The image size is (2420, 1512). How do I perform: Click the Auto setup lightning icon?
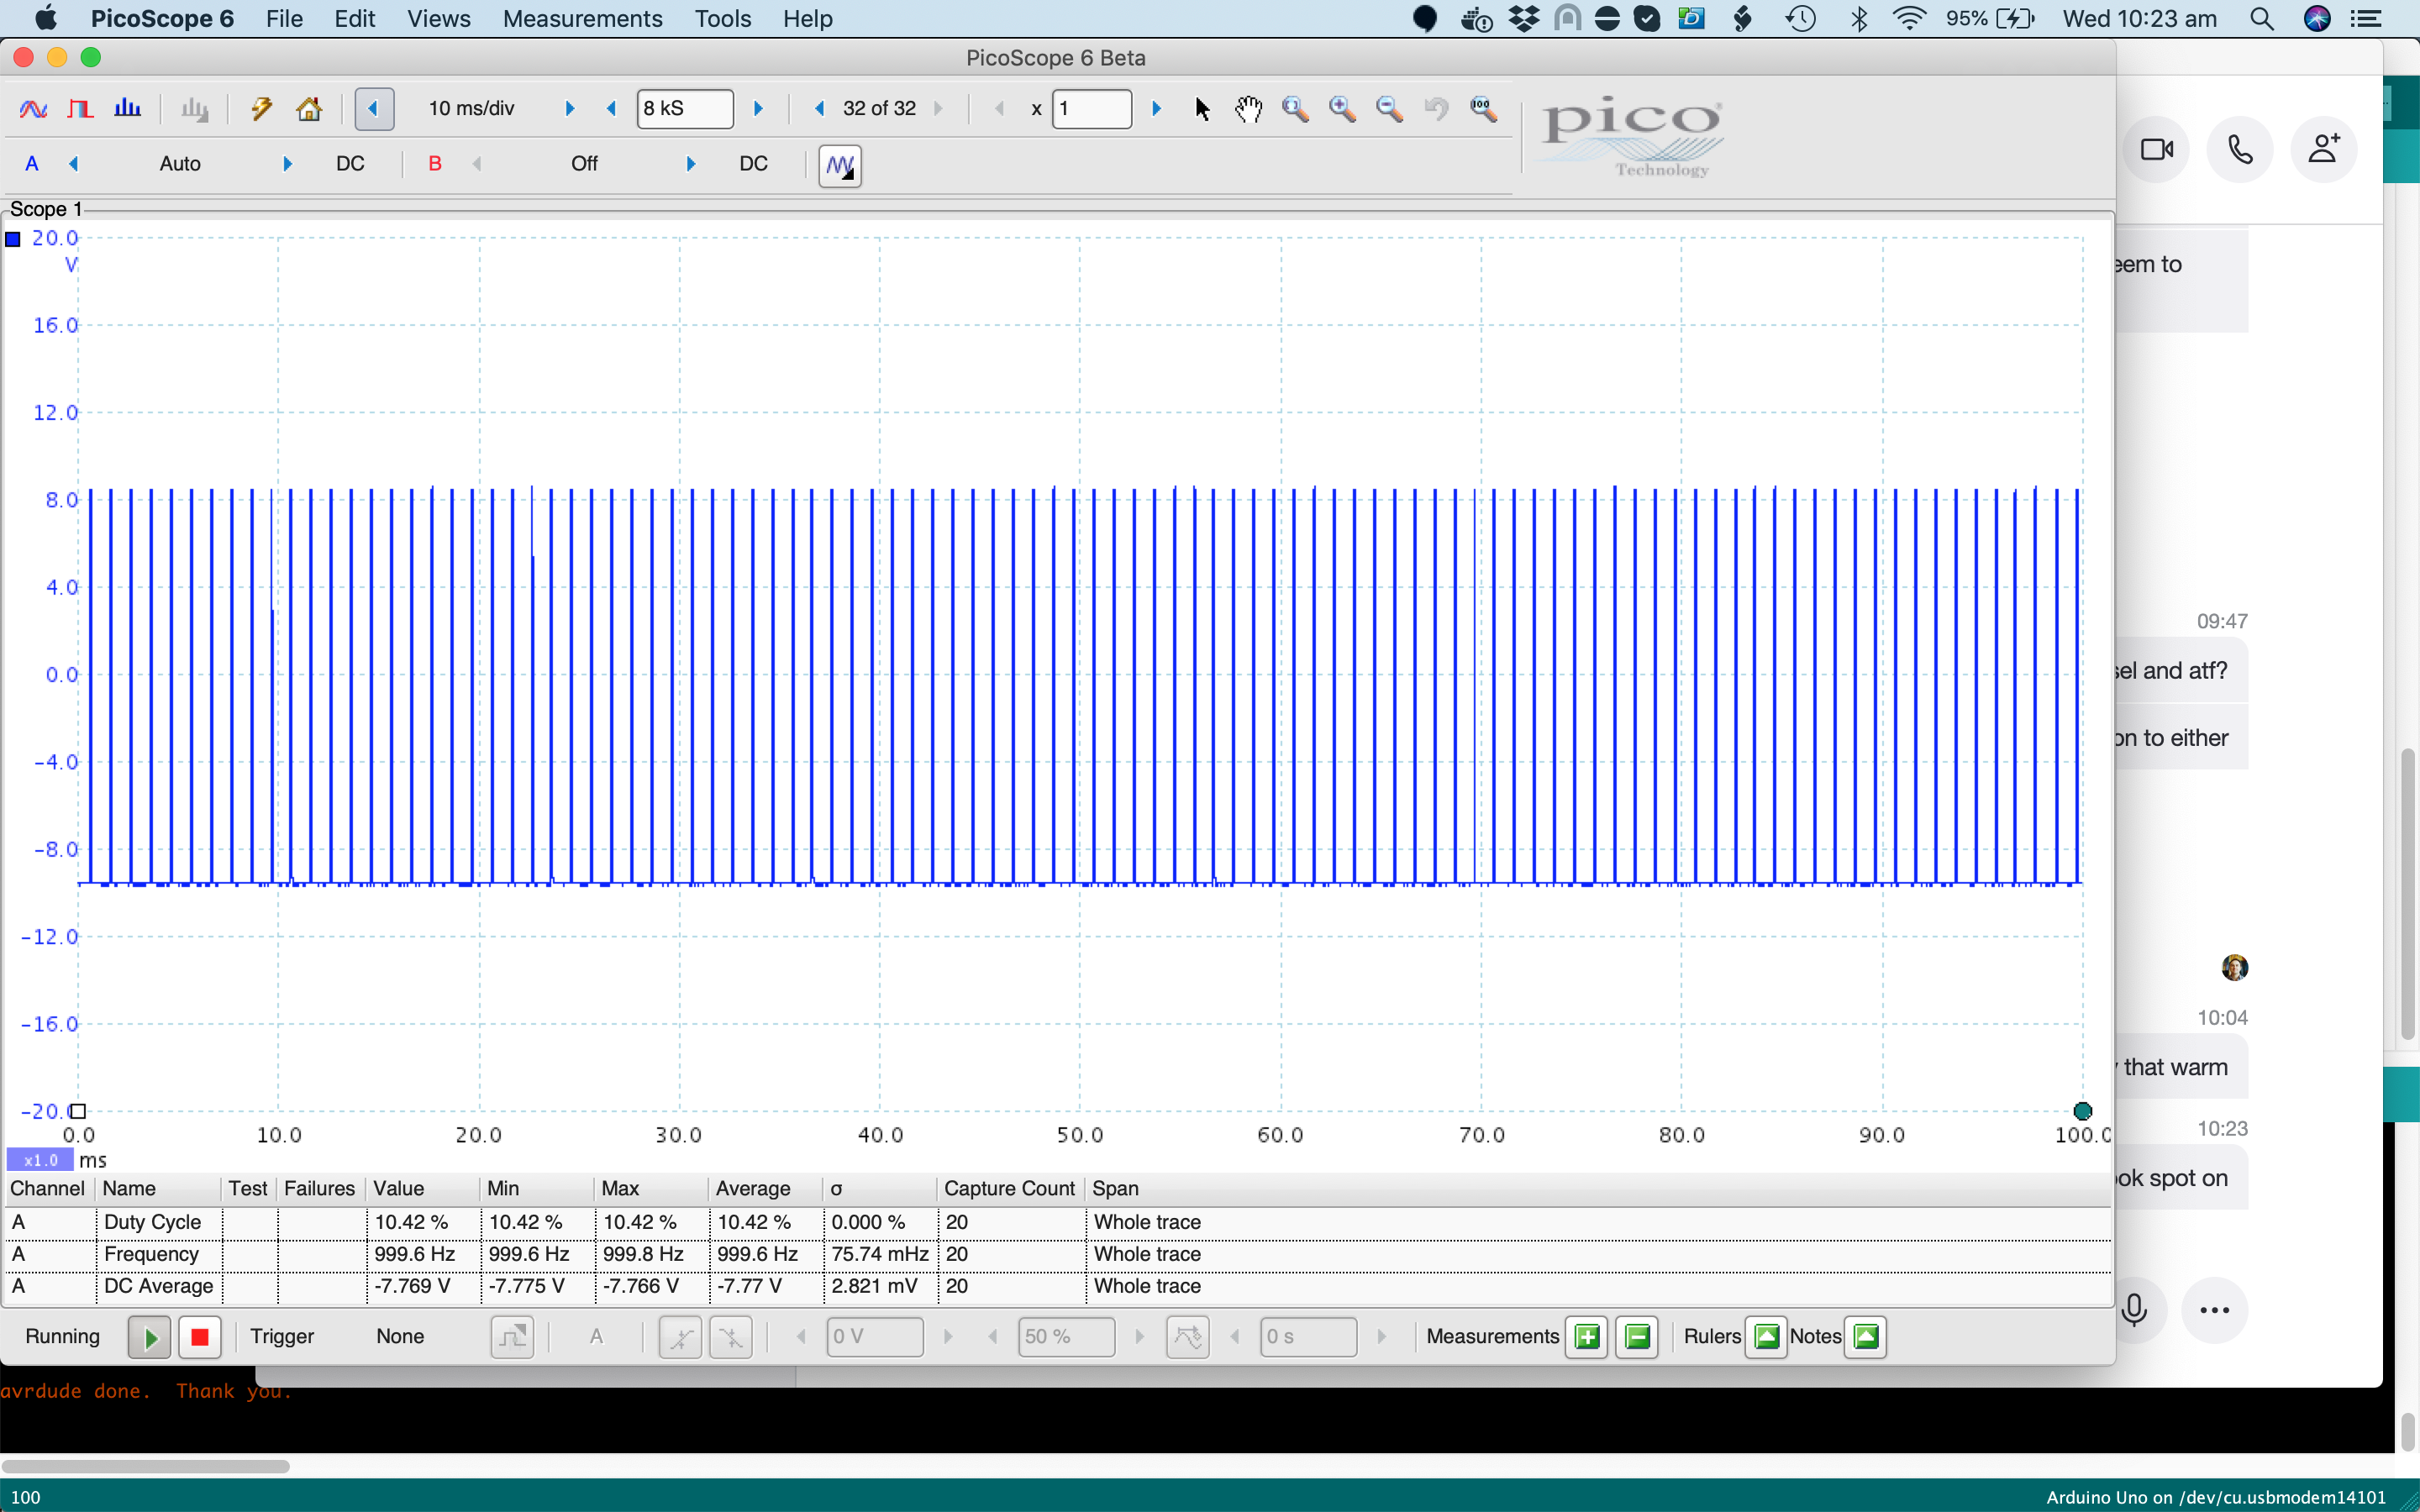pos(261,109)
